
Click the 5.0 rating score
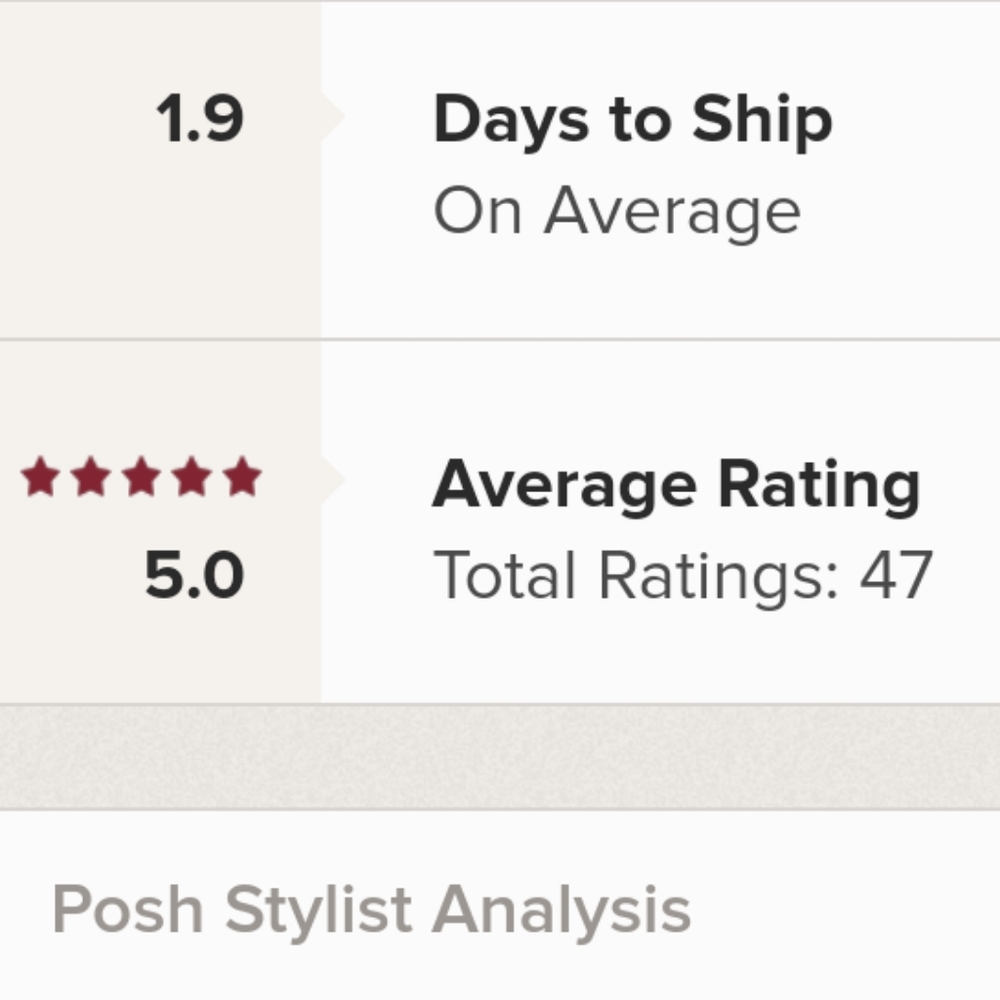195,575
